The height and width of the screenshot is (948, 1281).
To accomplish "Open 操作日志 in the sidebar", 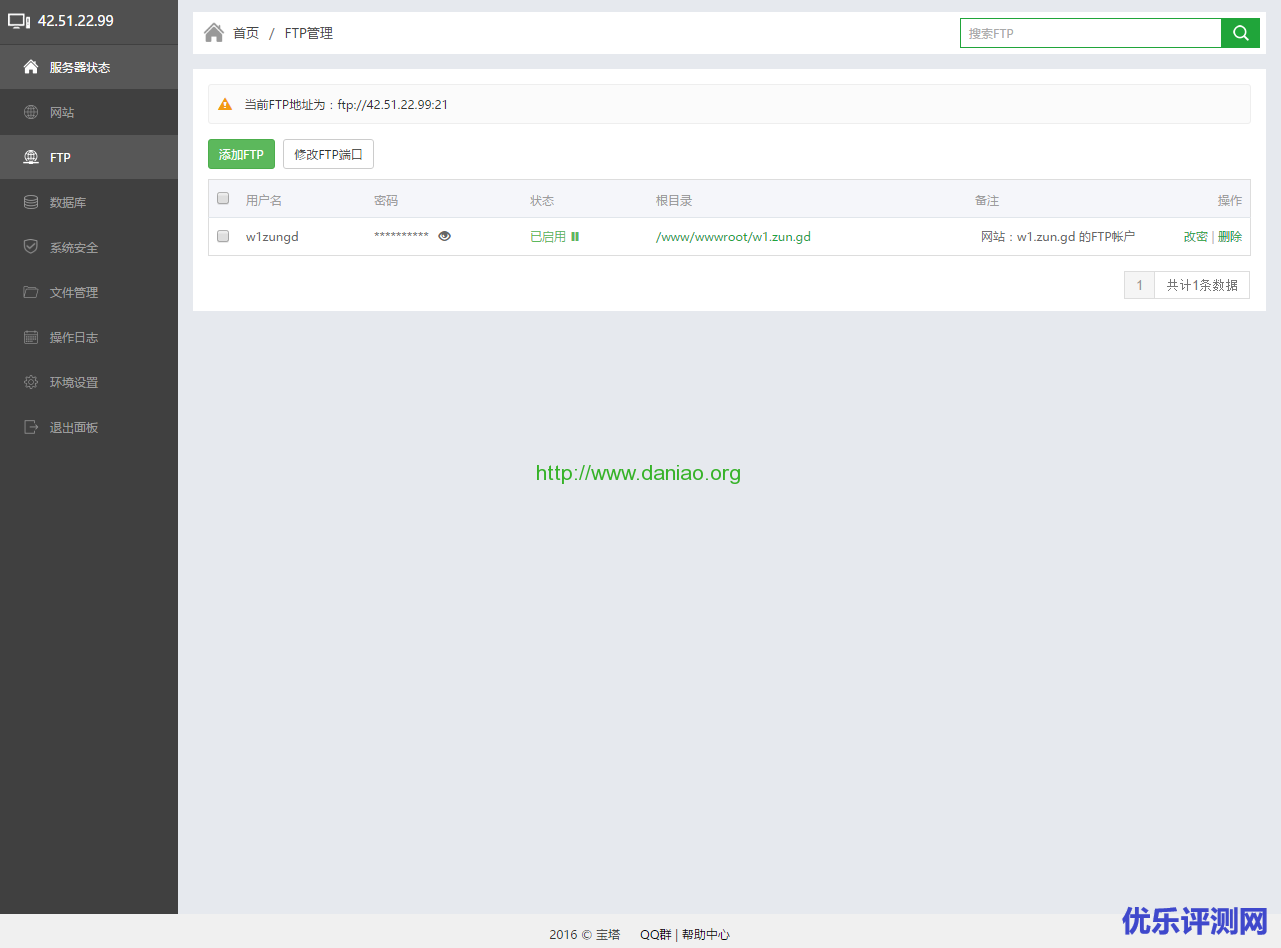I will (74, 337).
